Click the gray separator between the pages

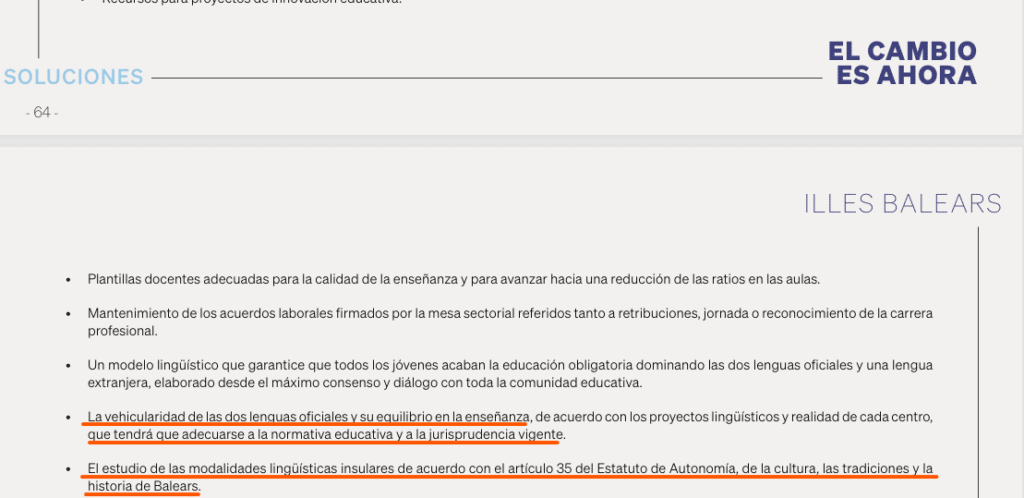(512, 141)
